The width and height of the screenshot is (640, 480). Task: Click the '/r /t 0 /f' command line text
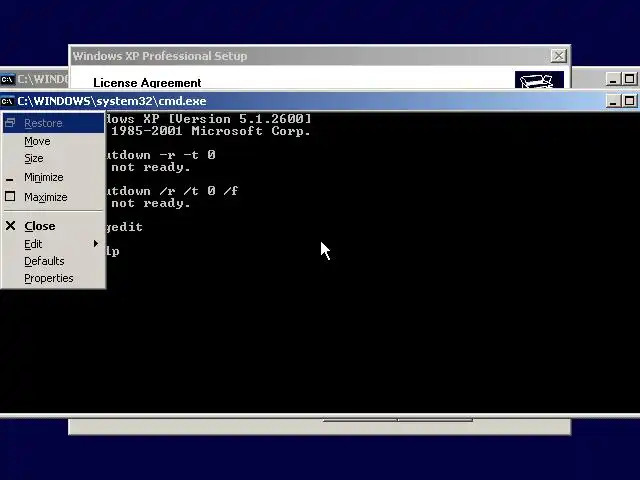(198, 191)
